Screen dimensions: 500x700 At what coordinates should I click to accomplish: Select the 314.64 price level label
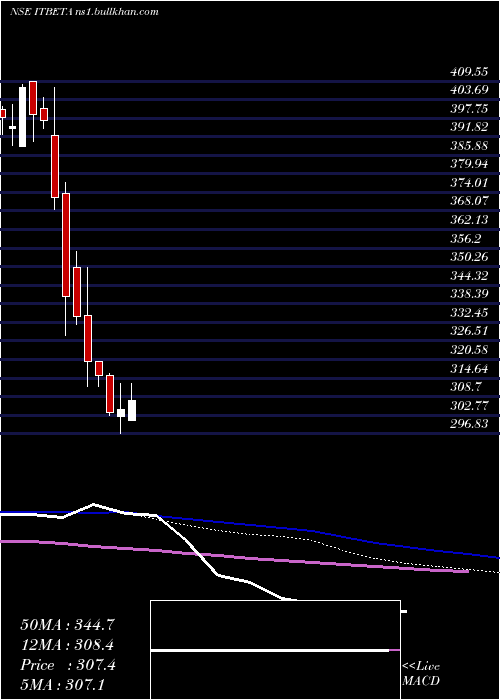pos(469,369)
